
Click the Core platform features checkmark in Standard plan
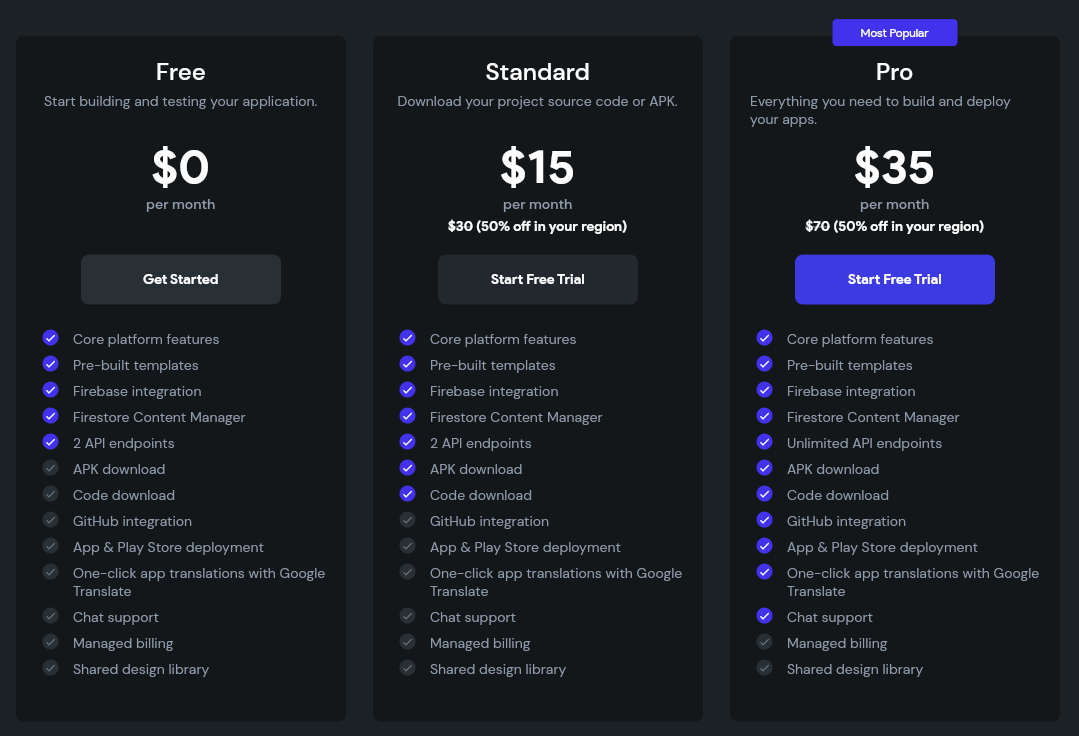pos(408,338)
